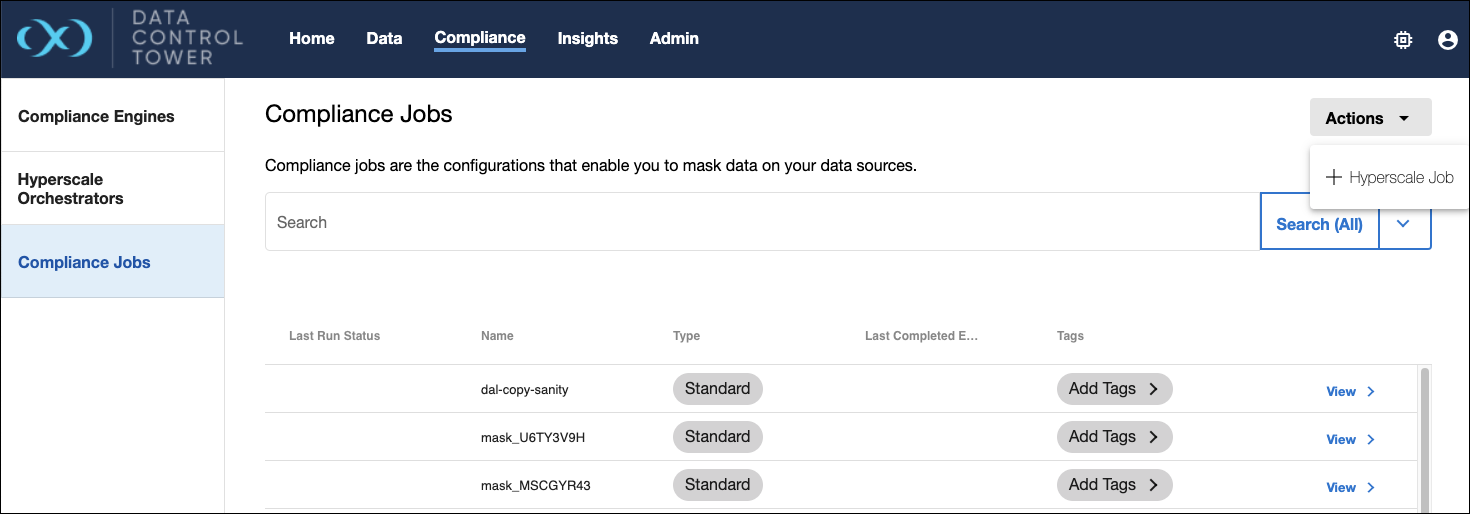The height and width of the screenshot is (514, 1470).
Task: Open the user account profile icon
Action: point(1447,40)
